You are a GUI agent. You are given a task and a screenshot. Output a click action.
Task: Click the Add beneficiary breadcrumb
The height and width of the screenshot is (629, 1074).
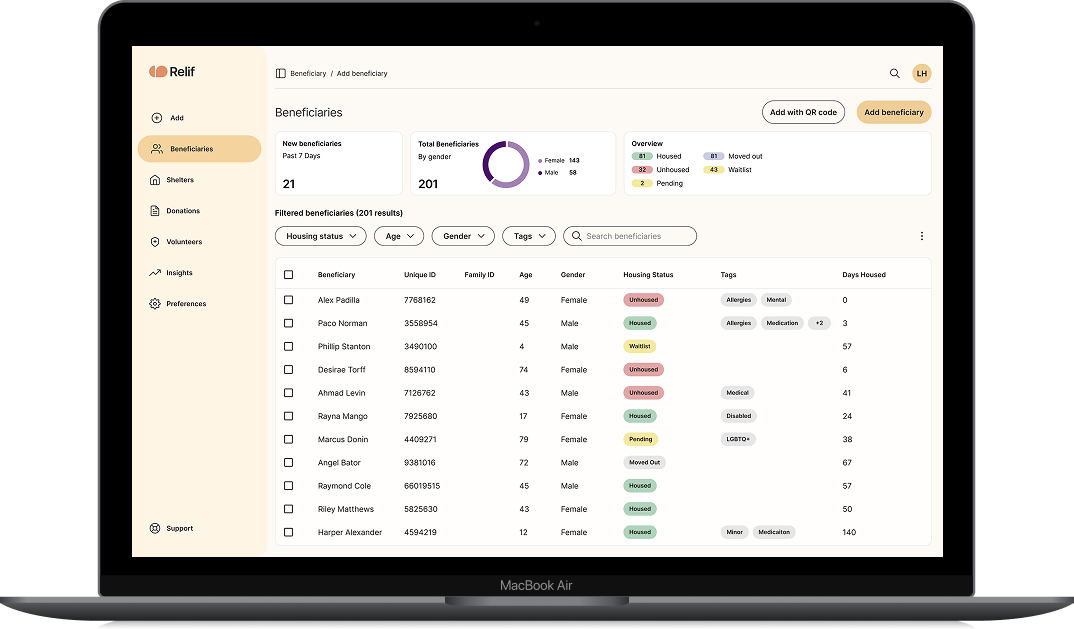tap(362, 73)
